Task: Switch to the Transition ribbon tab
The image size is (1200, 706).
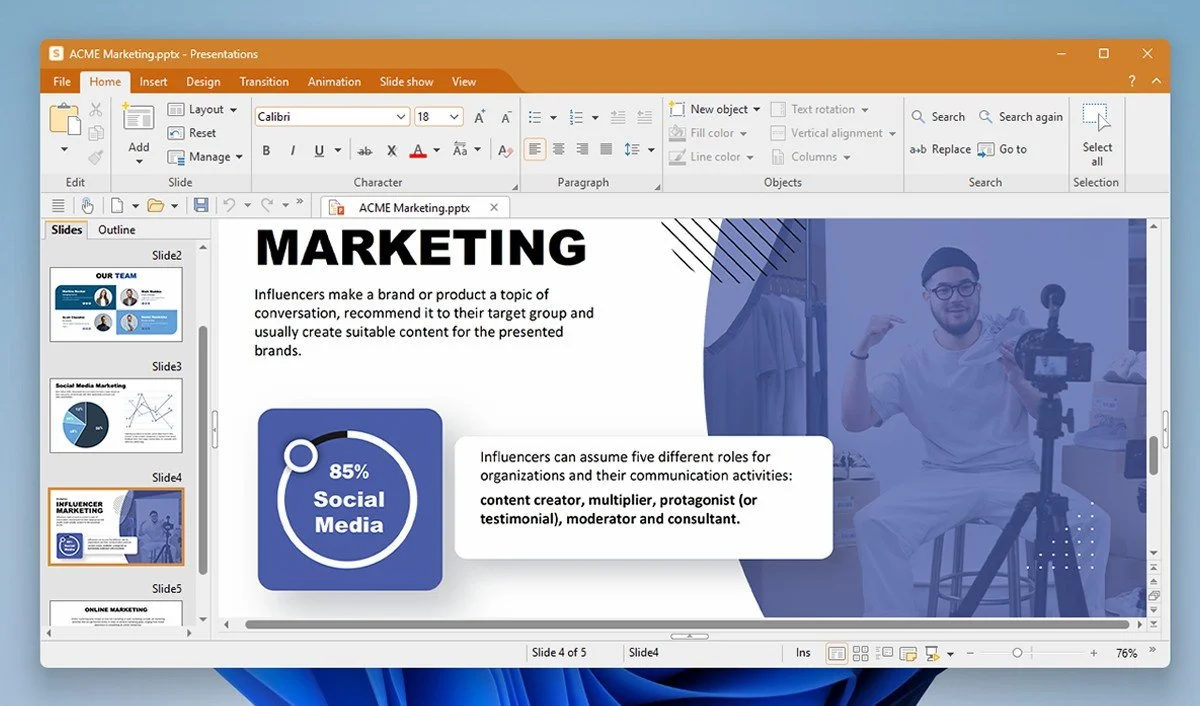Action: [x=264, y=82]
